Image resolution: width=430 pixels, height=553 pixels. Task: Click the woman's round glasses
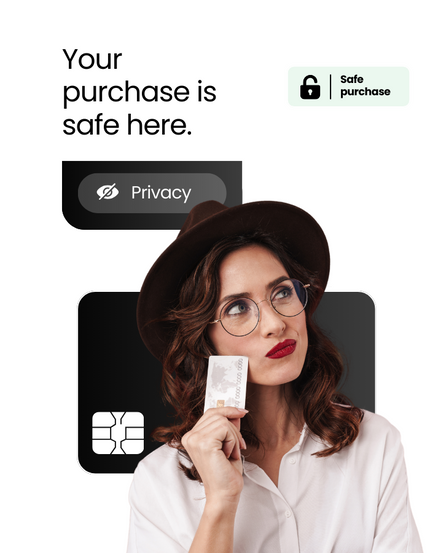(x=261, y=308)
